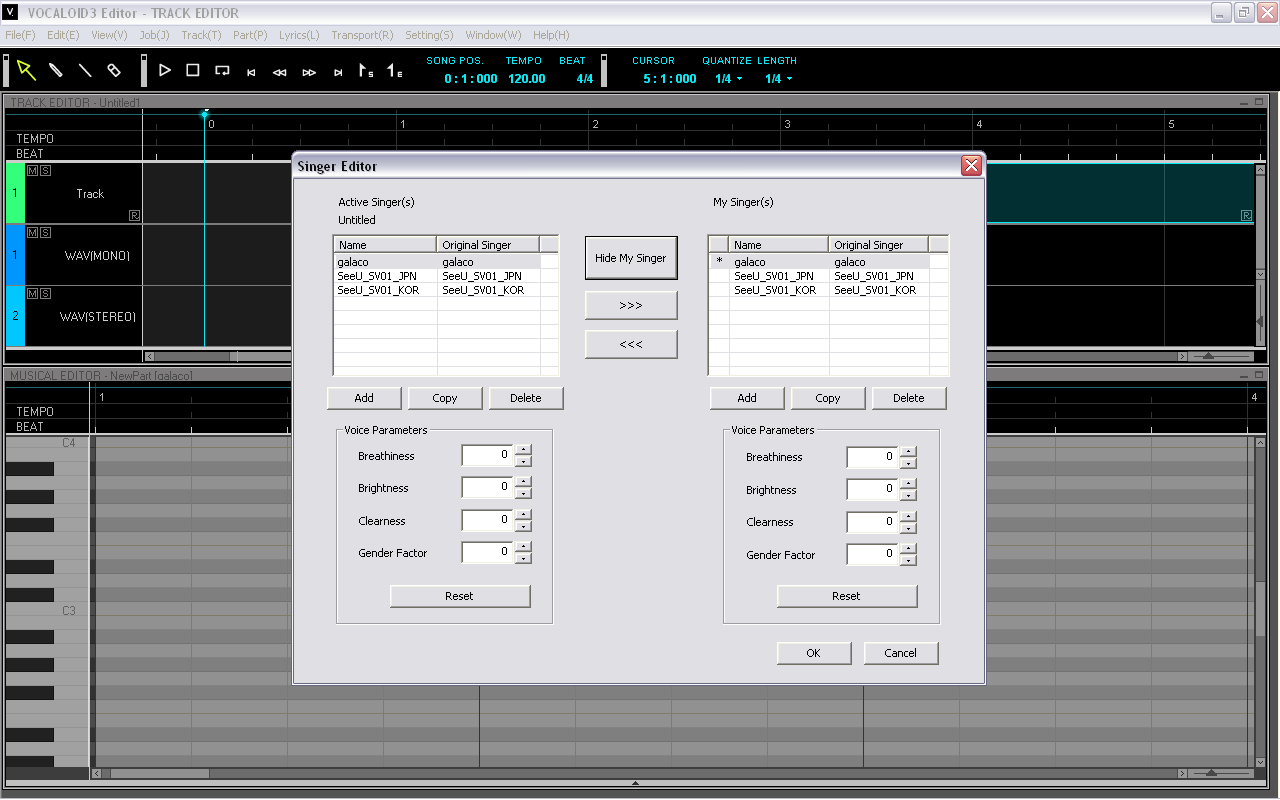Image resolution: width=1280 pixels, height=800 pixels.
Task: Enable loop playback on the transport bar
Action: tap(222, 70)
